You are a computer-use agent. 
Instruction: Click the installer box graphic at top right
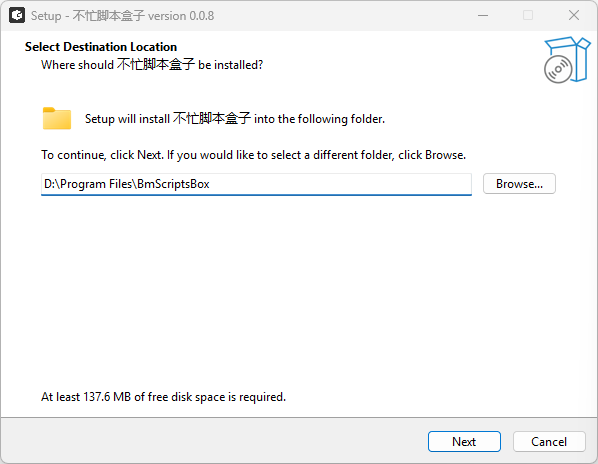click(567, 59)
